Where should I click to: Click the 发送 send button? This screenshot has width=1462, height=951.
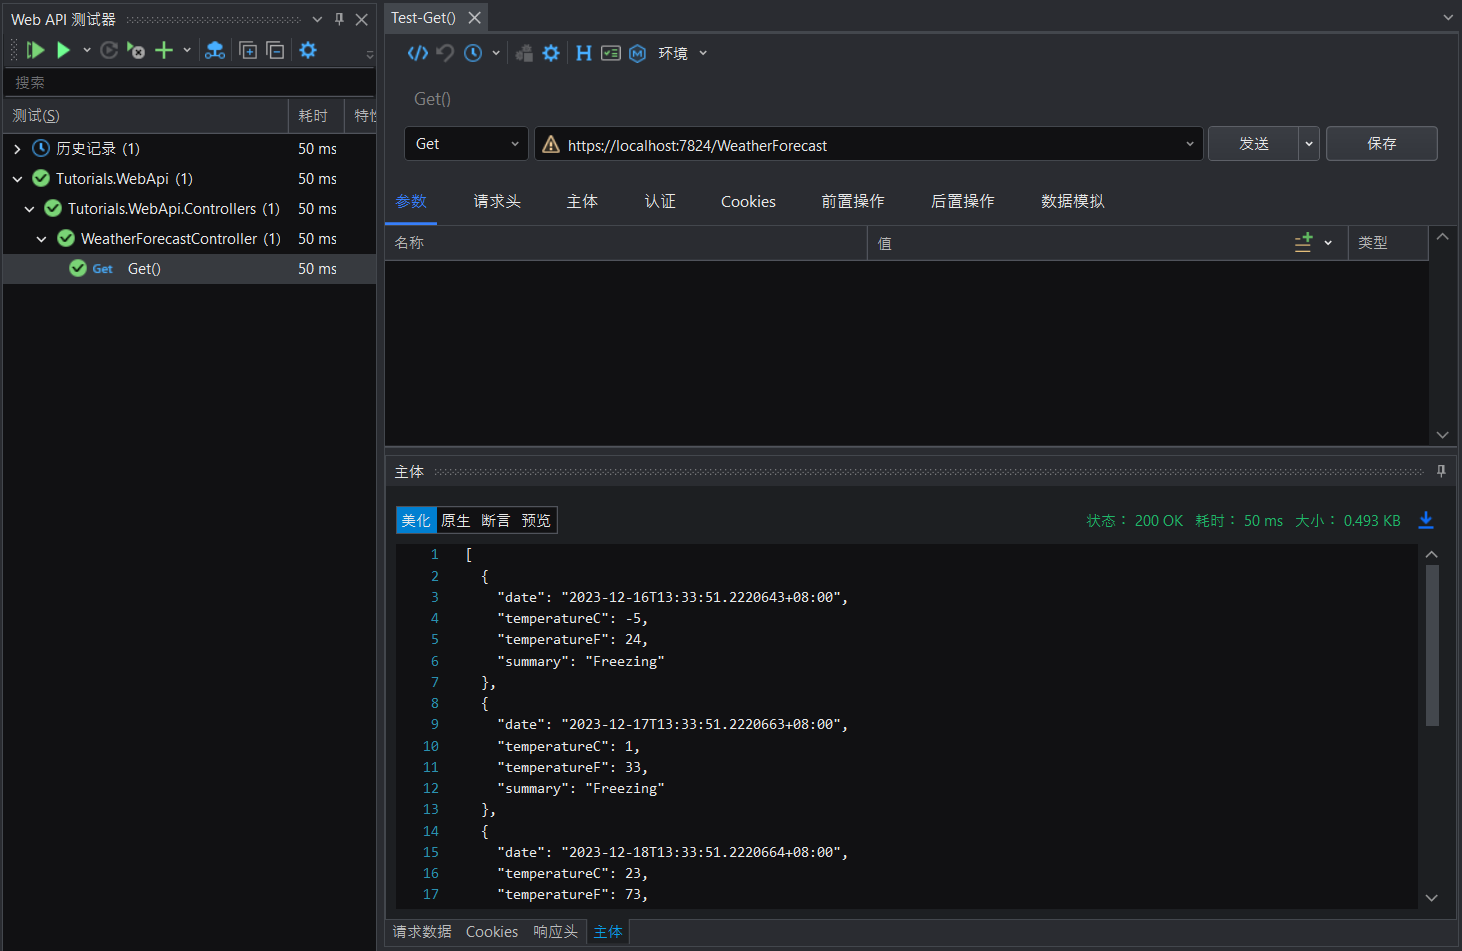pos(1254,144)
